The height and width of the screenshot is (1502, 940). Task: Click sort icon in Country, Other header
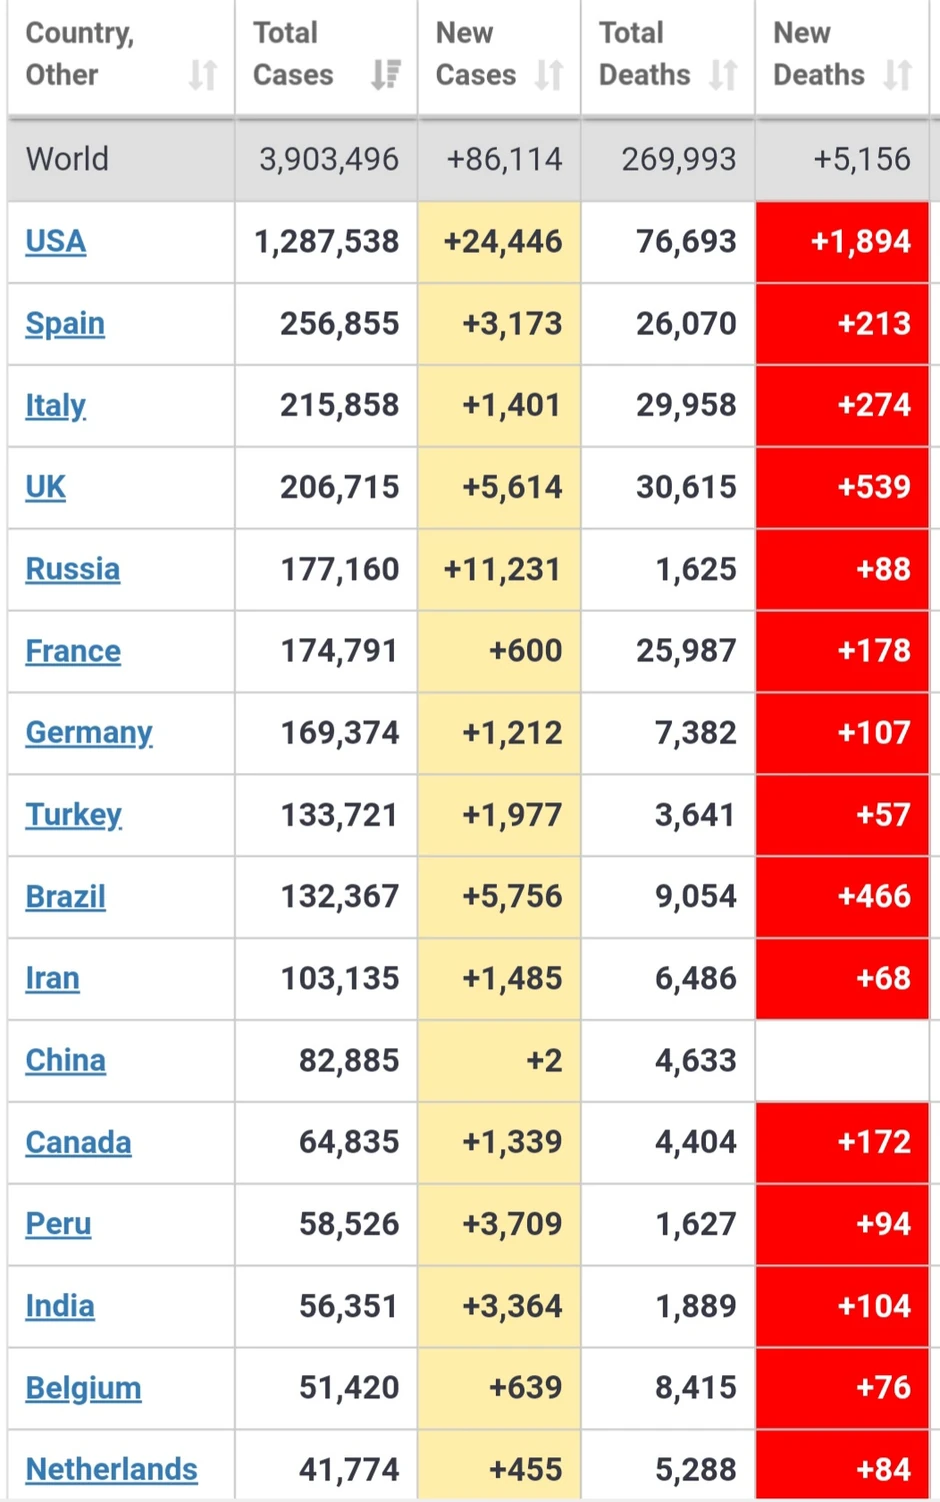(203, 75)
